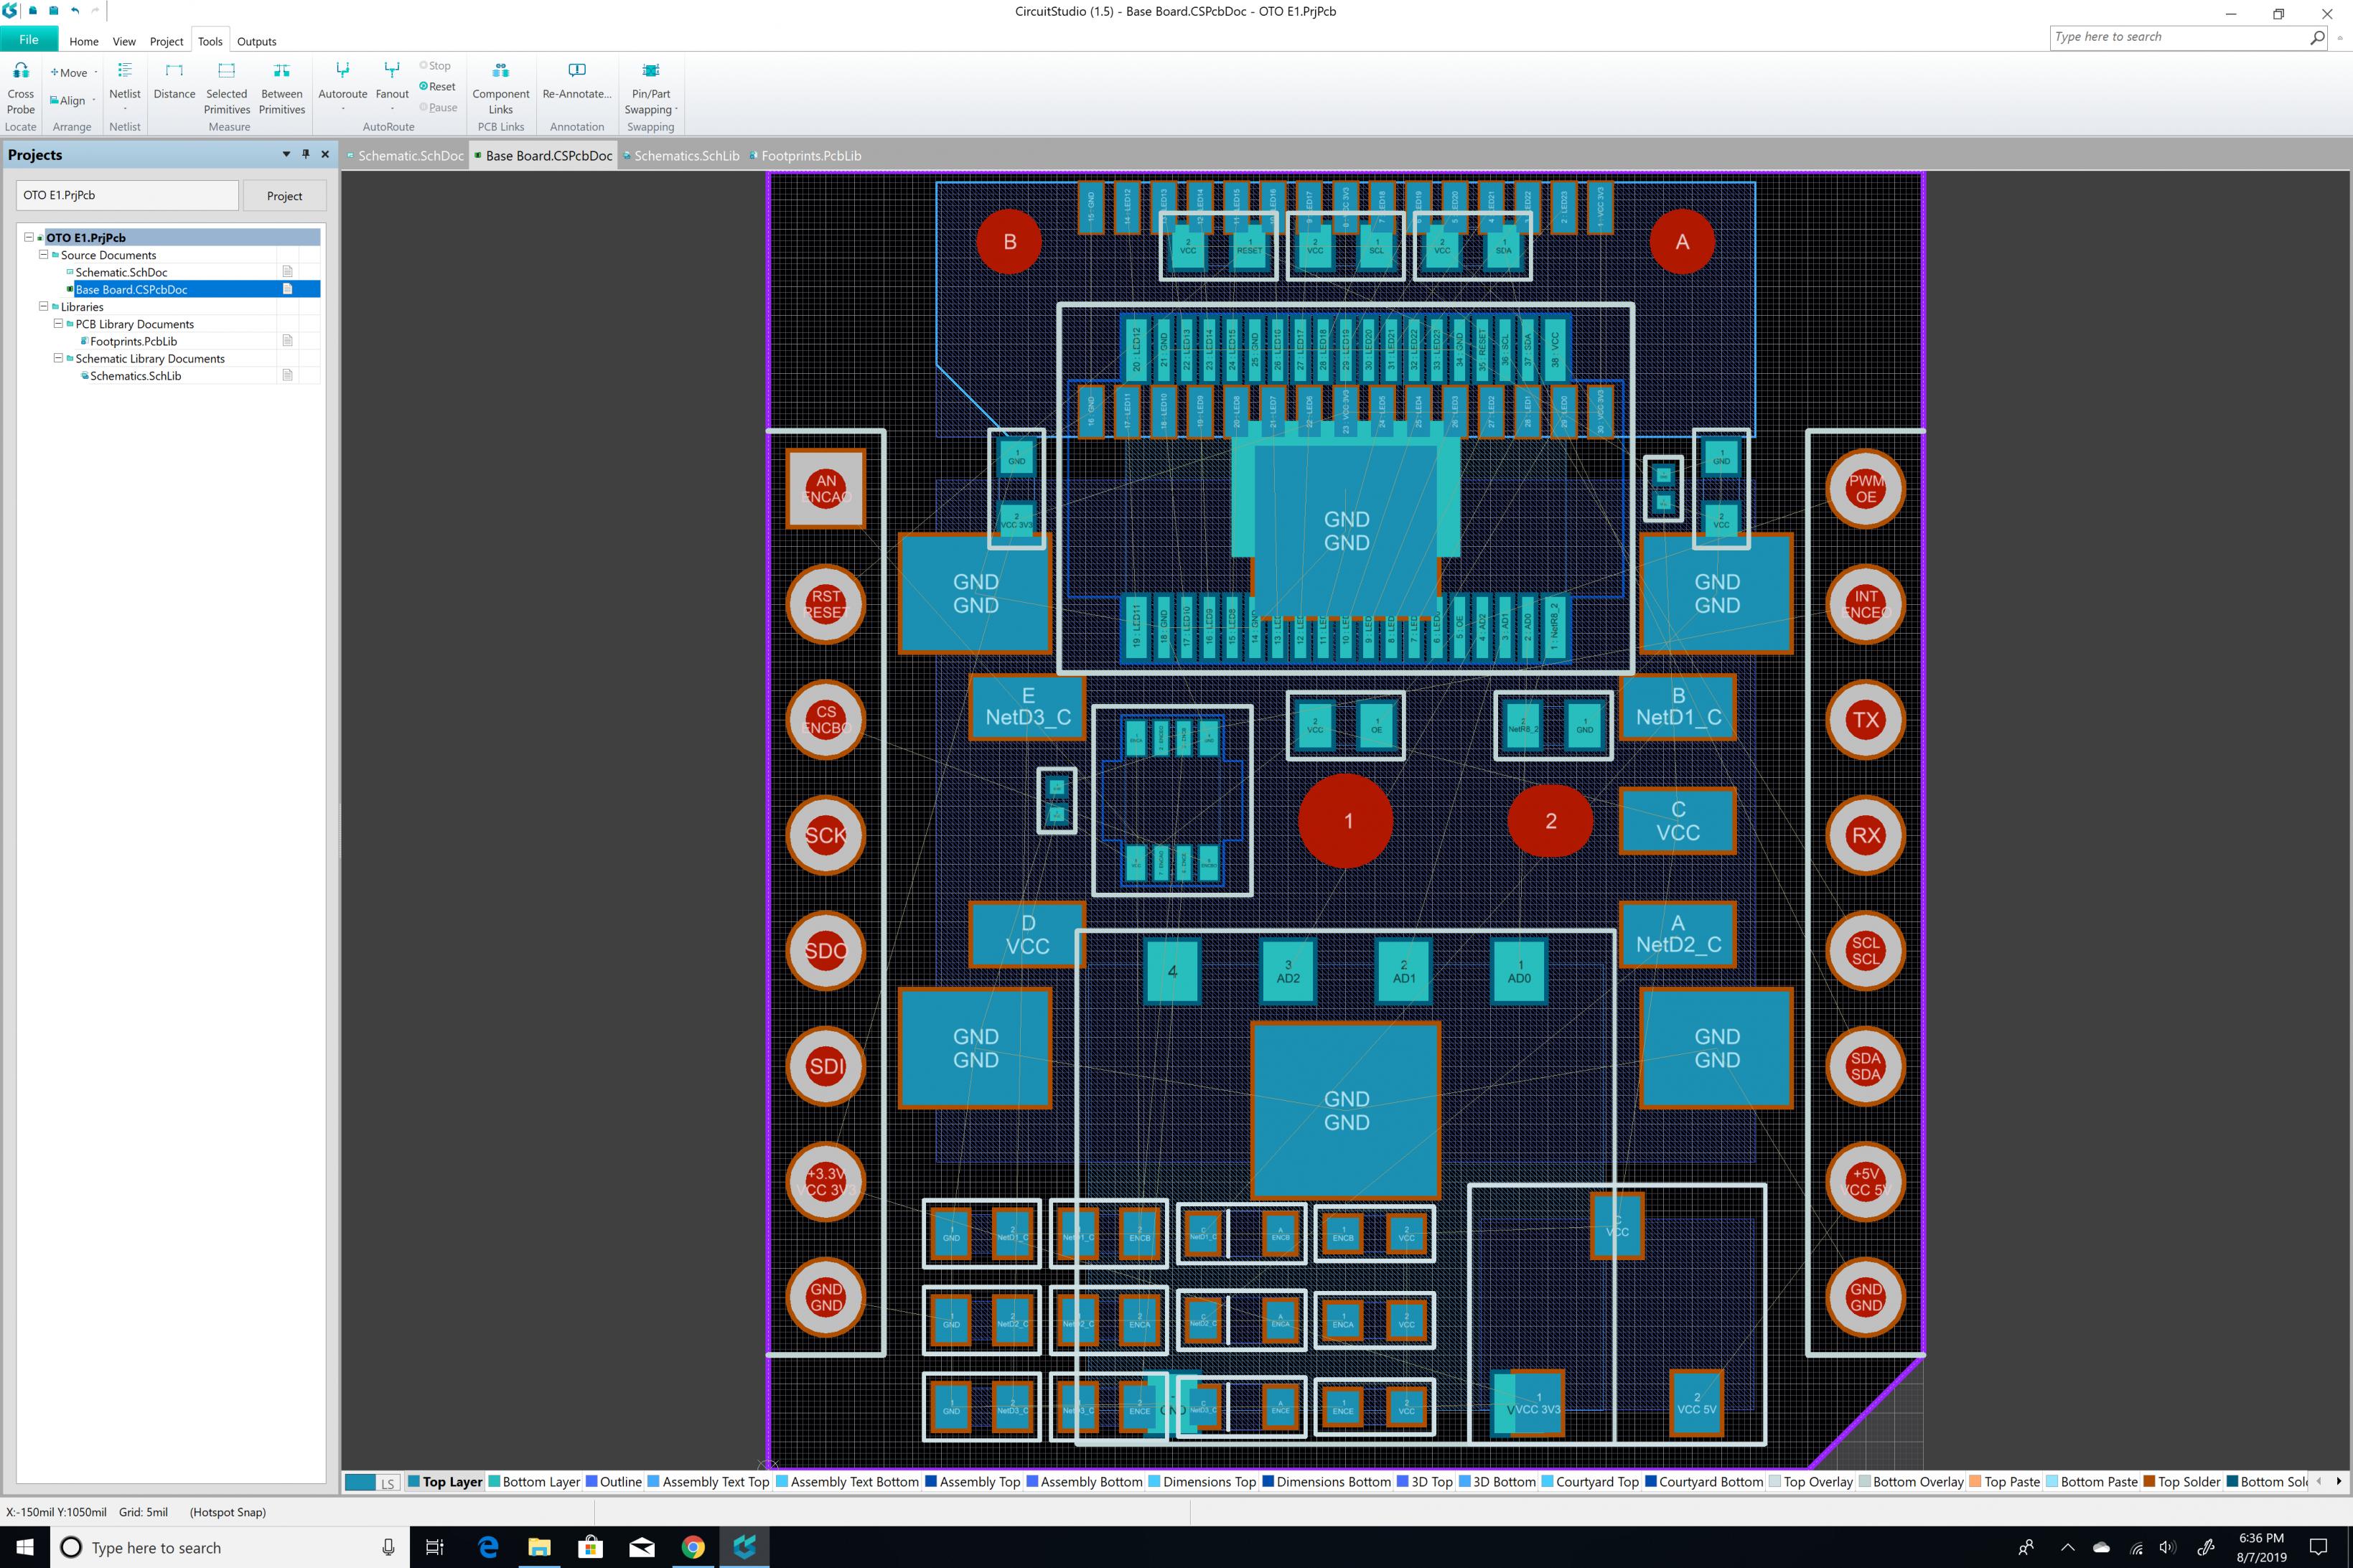Open the LS layer set button
2353x1568 pixels.
pos(387,1483)
